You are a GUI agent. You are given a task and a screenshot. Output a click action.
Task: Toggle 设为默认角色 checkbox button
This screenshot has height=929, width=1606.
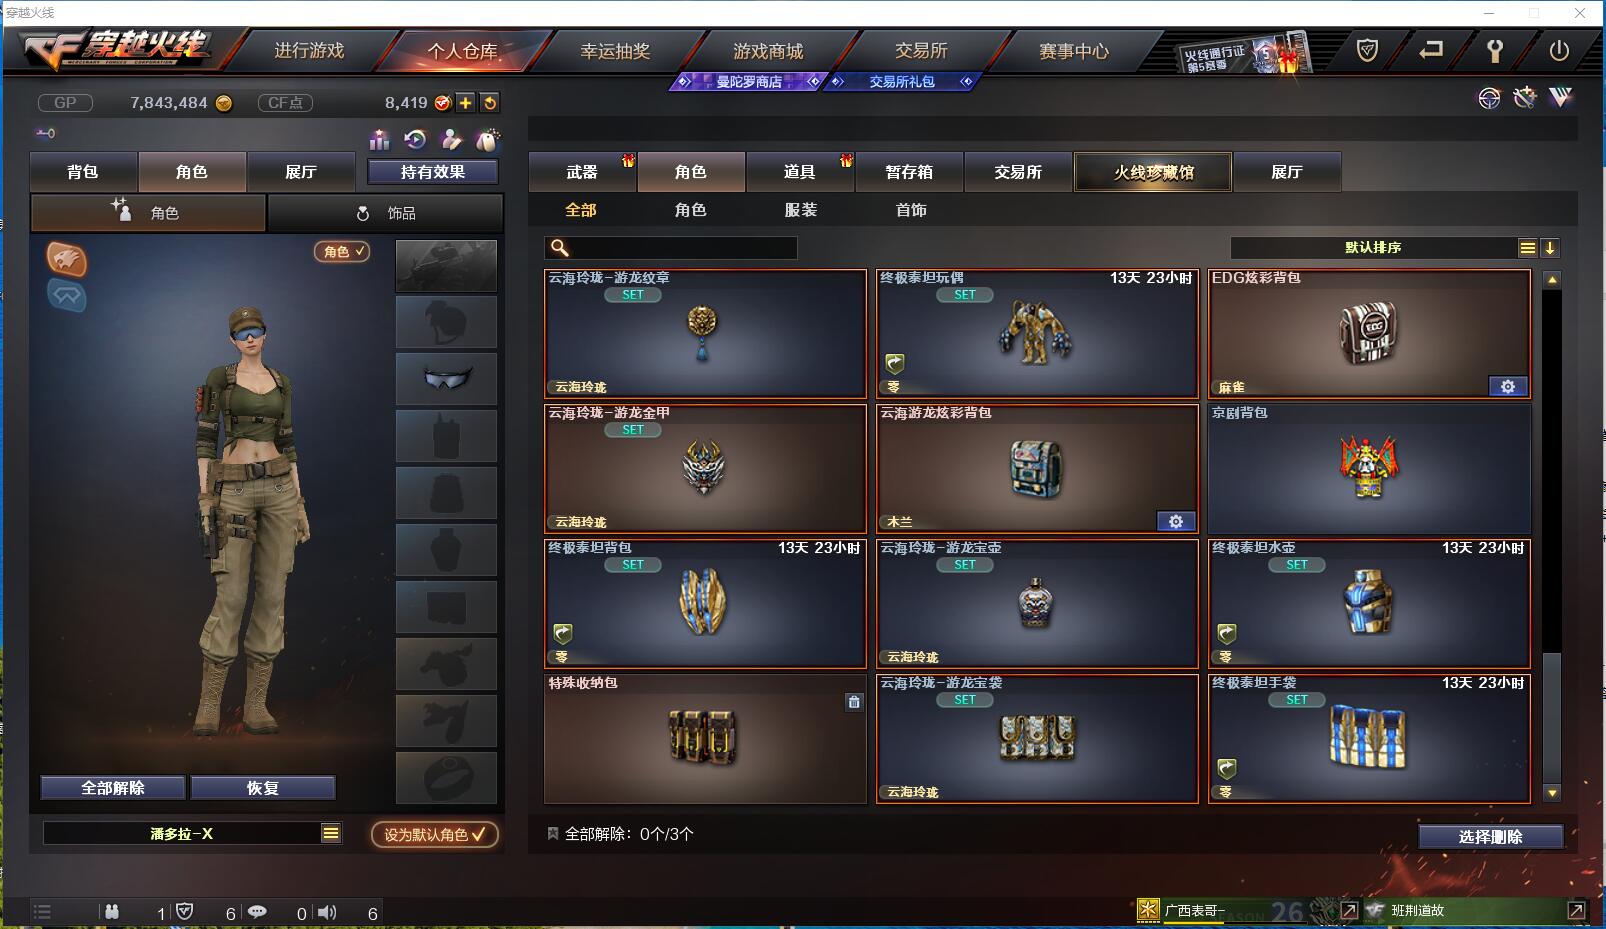[434, 834]
